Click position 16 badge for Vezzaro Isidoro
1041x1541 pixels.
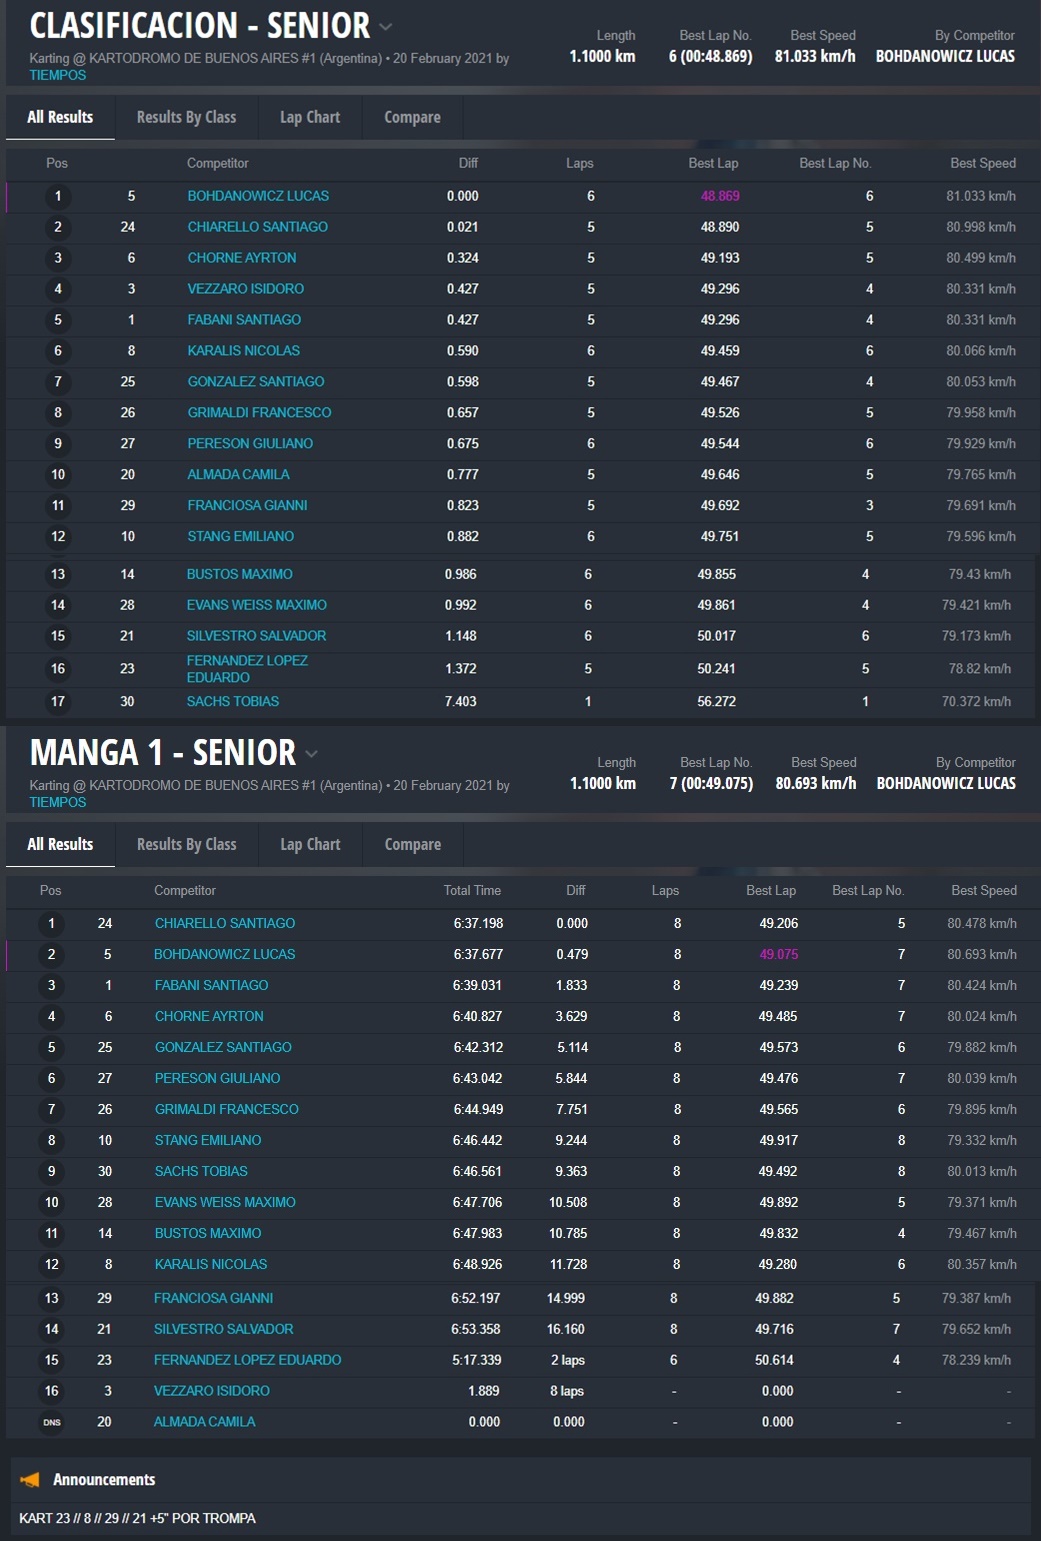[x=52, y=1391]
